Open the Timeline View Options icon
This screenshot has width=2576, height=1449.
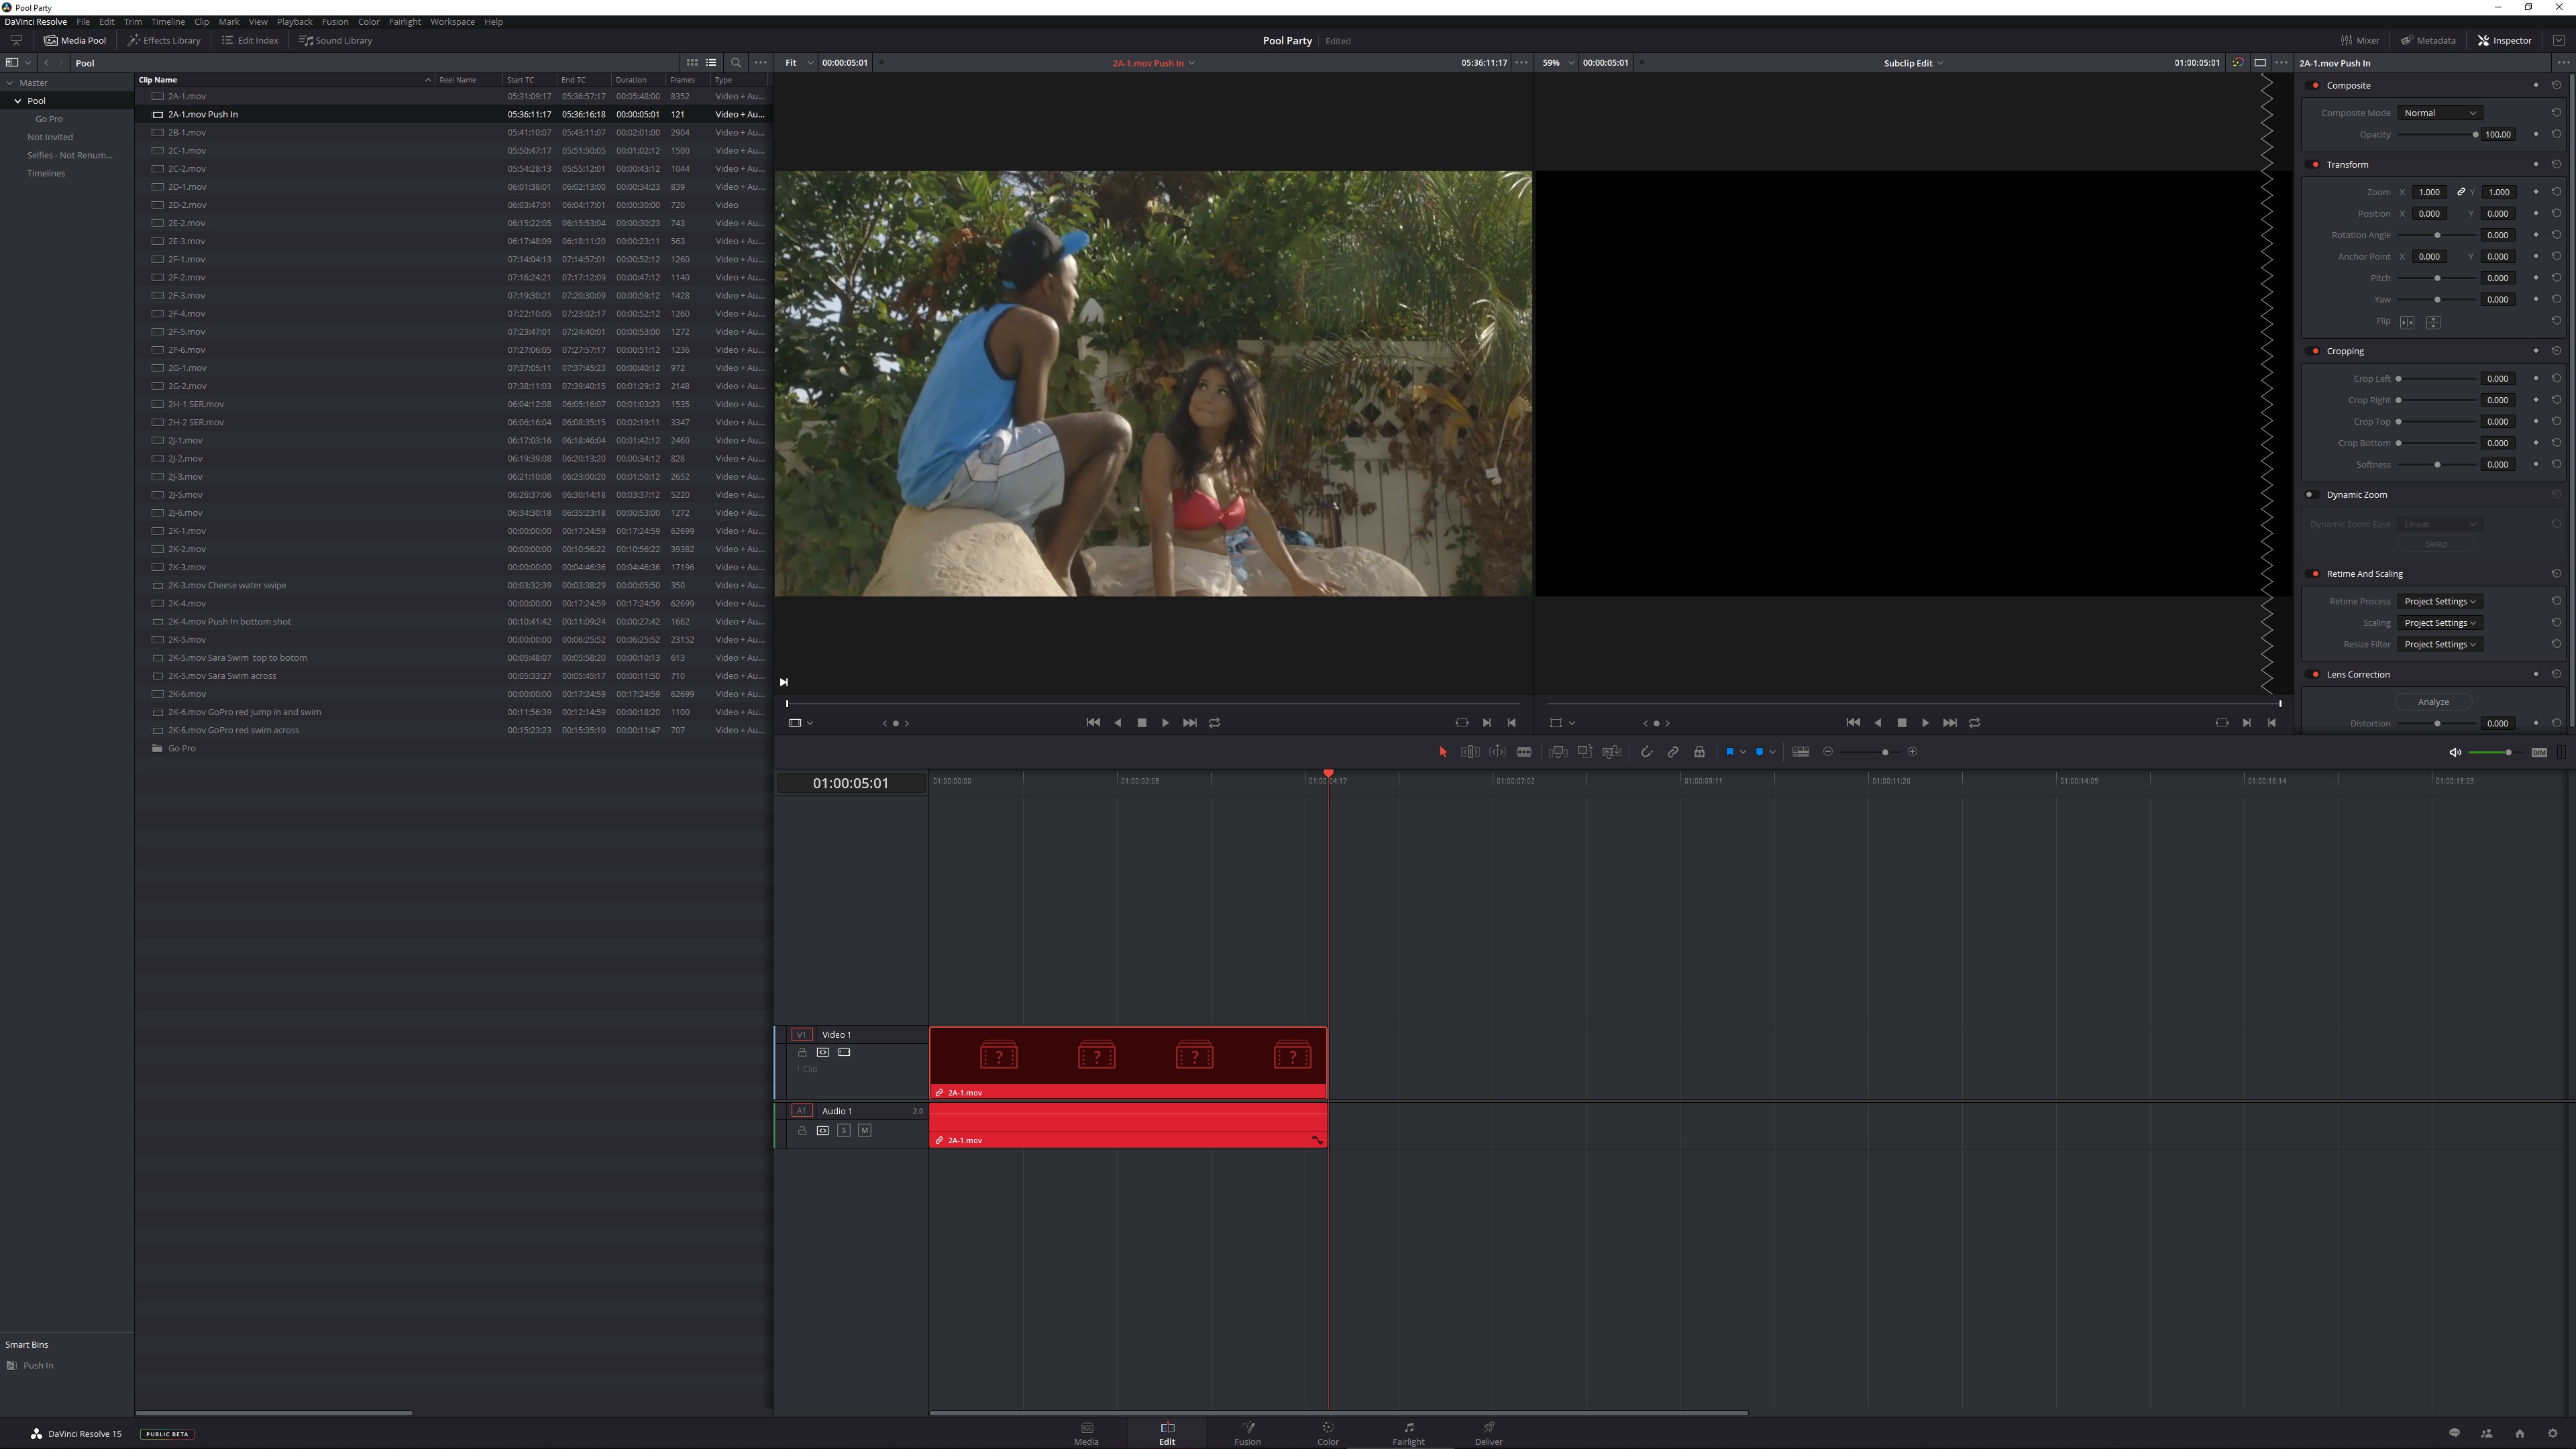tap(1801, 752)
